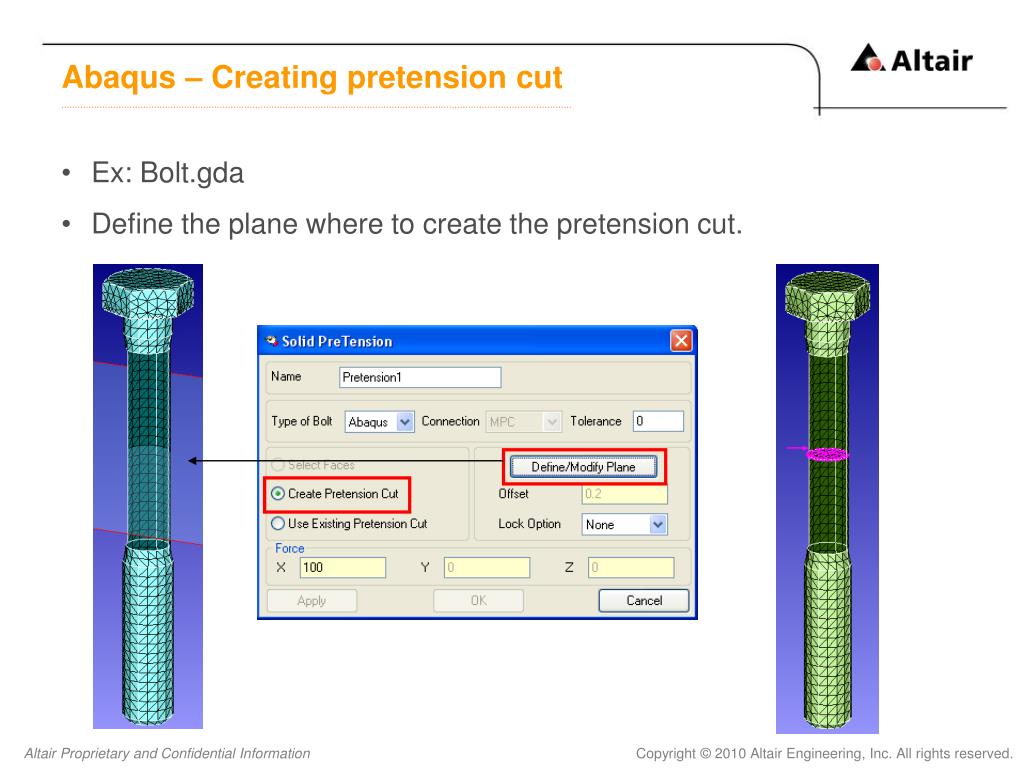Click the Offset value field
Screen dimensions: 1024x768
(x=624, y=494)
